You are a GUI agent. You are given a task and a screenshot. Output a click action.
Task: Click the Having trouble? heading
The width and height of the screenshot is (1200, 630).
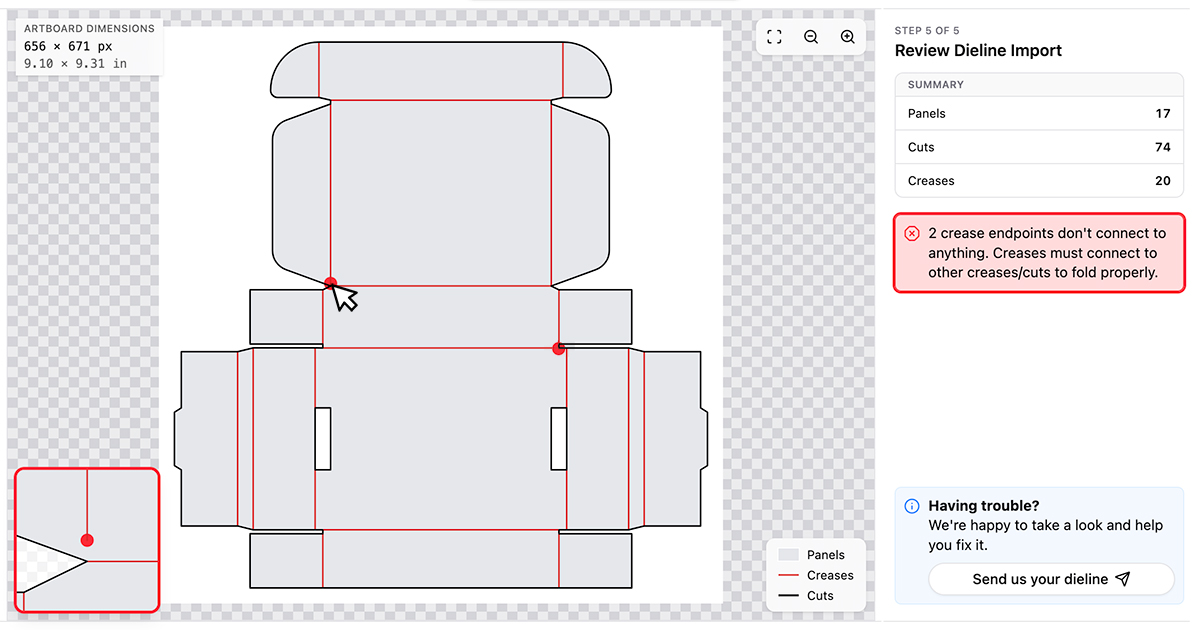tap(984, 506)
